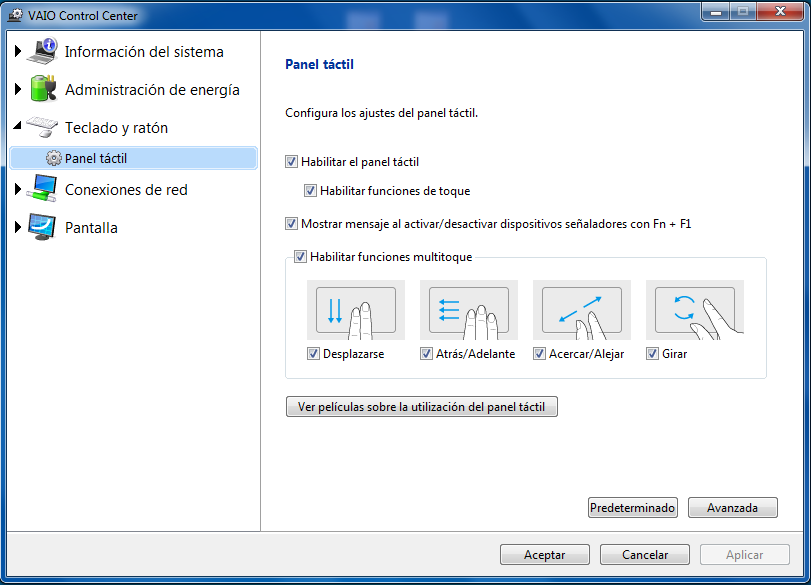Expand the Información del sistema tree node
Viewport: 811px width, 585px height.
18,52
